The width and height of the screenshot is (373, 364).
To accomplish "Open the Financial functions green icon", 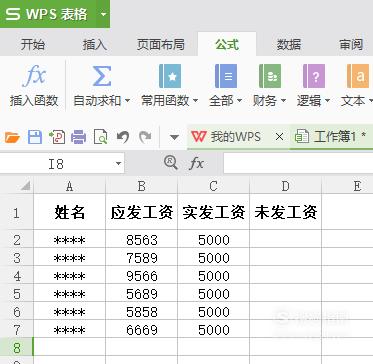I will [x=270, y=76].
